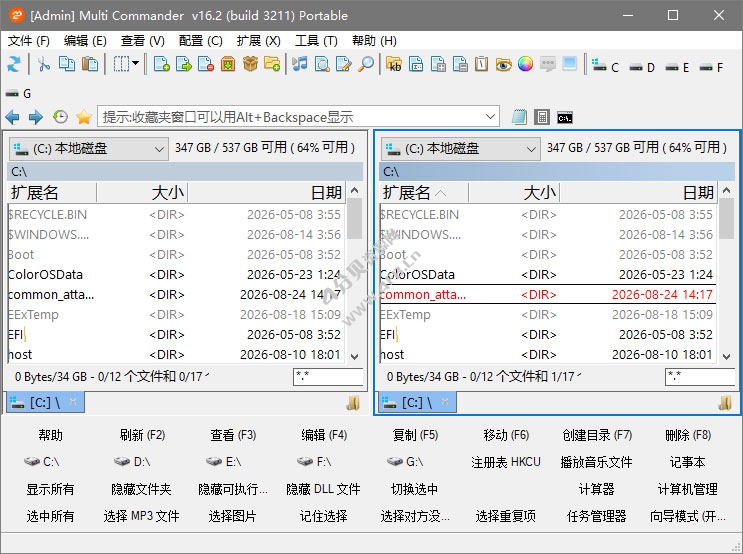Screen dimensions: 743x554
Task: Click the notepad icon beside command field
Action: (519, 117)
